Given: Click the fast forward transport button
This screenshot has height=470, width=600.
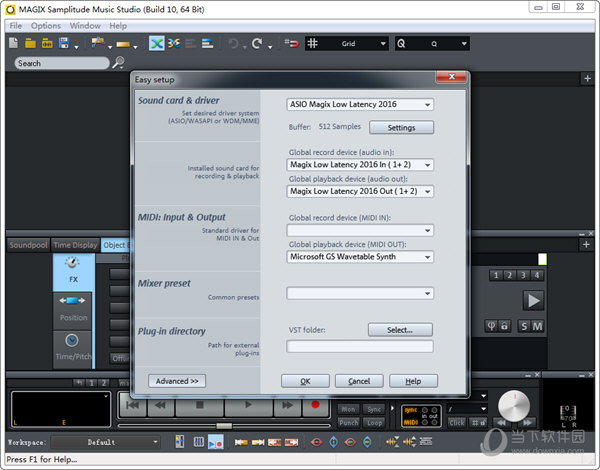Looking at the screenshot, I should [287, 405].
